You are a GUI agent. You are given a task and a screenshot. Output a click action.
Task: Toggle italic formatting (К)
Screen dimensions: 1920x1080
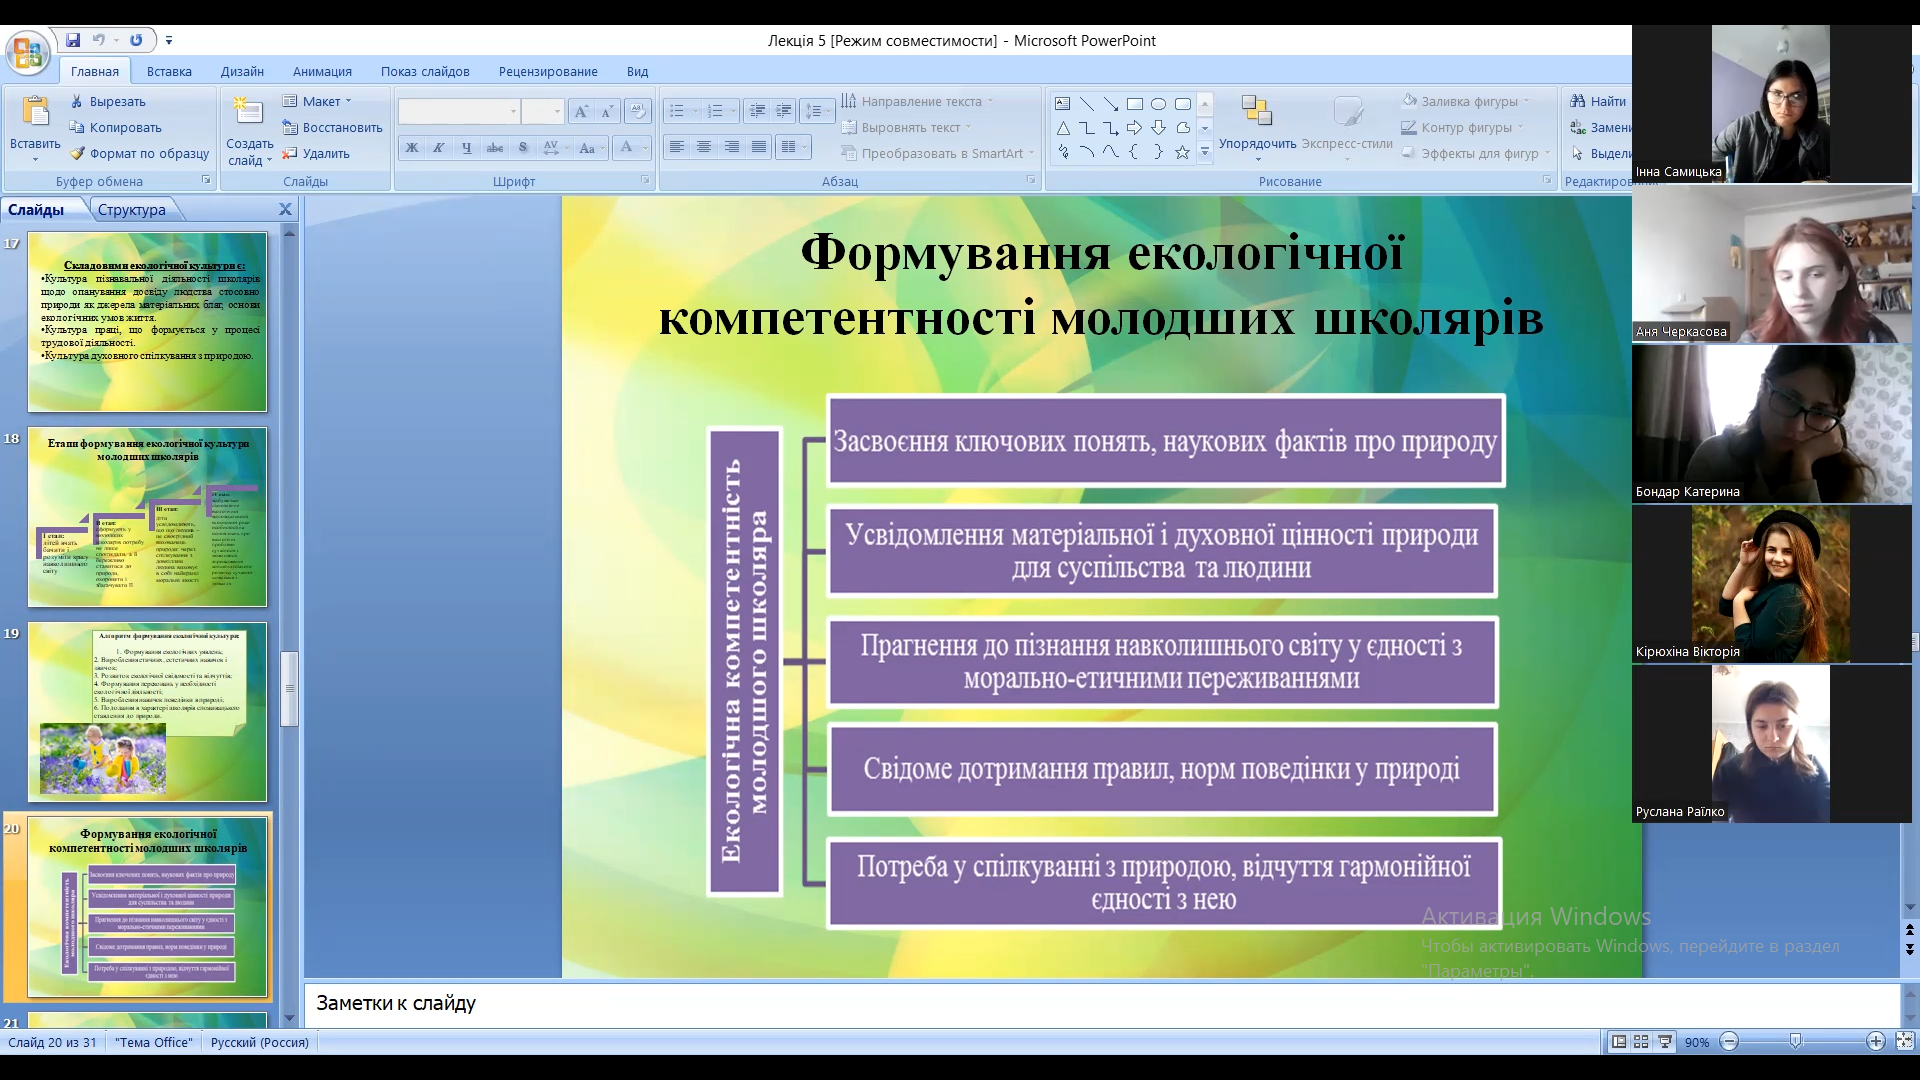coord(438,148)
